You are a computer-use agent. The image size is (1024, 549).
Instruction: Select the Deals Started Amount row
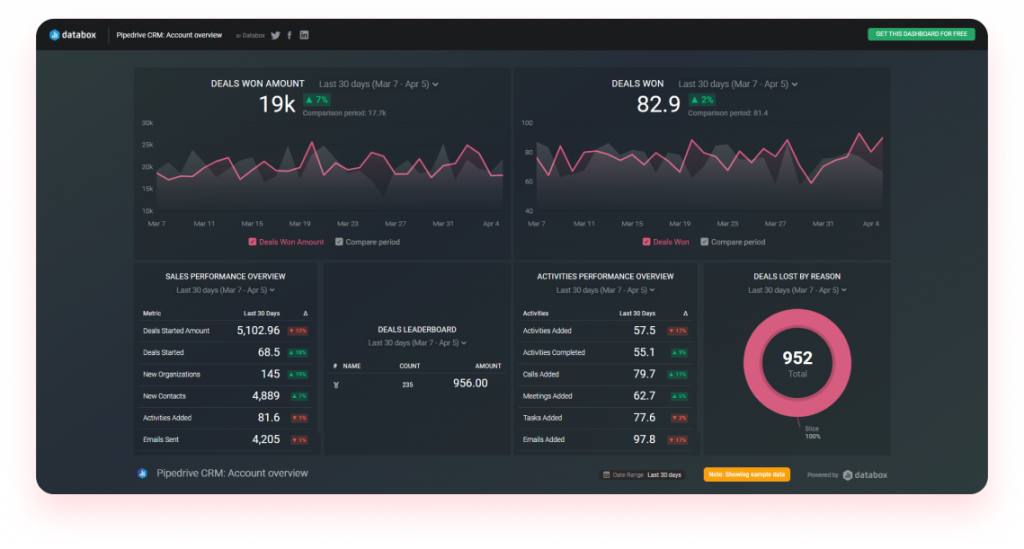coord(225,331)
